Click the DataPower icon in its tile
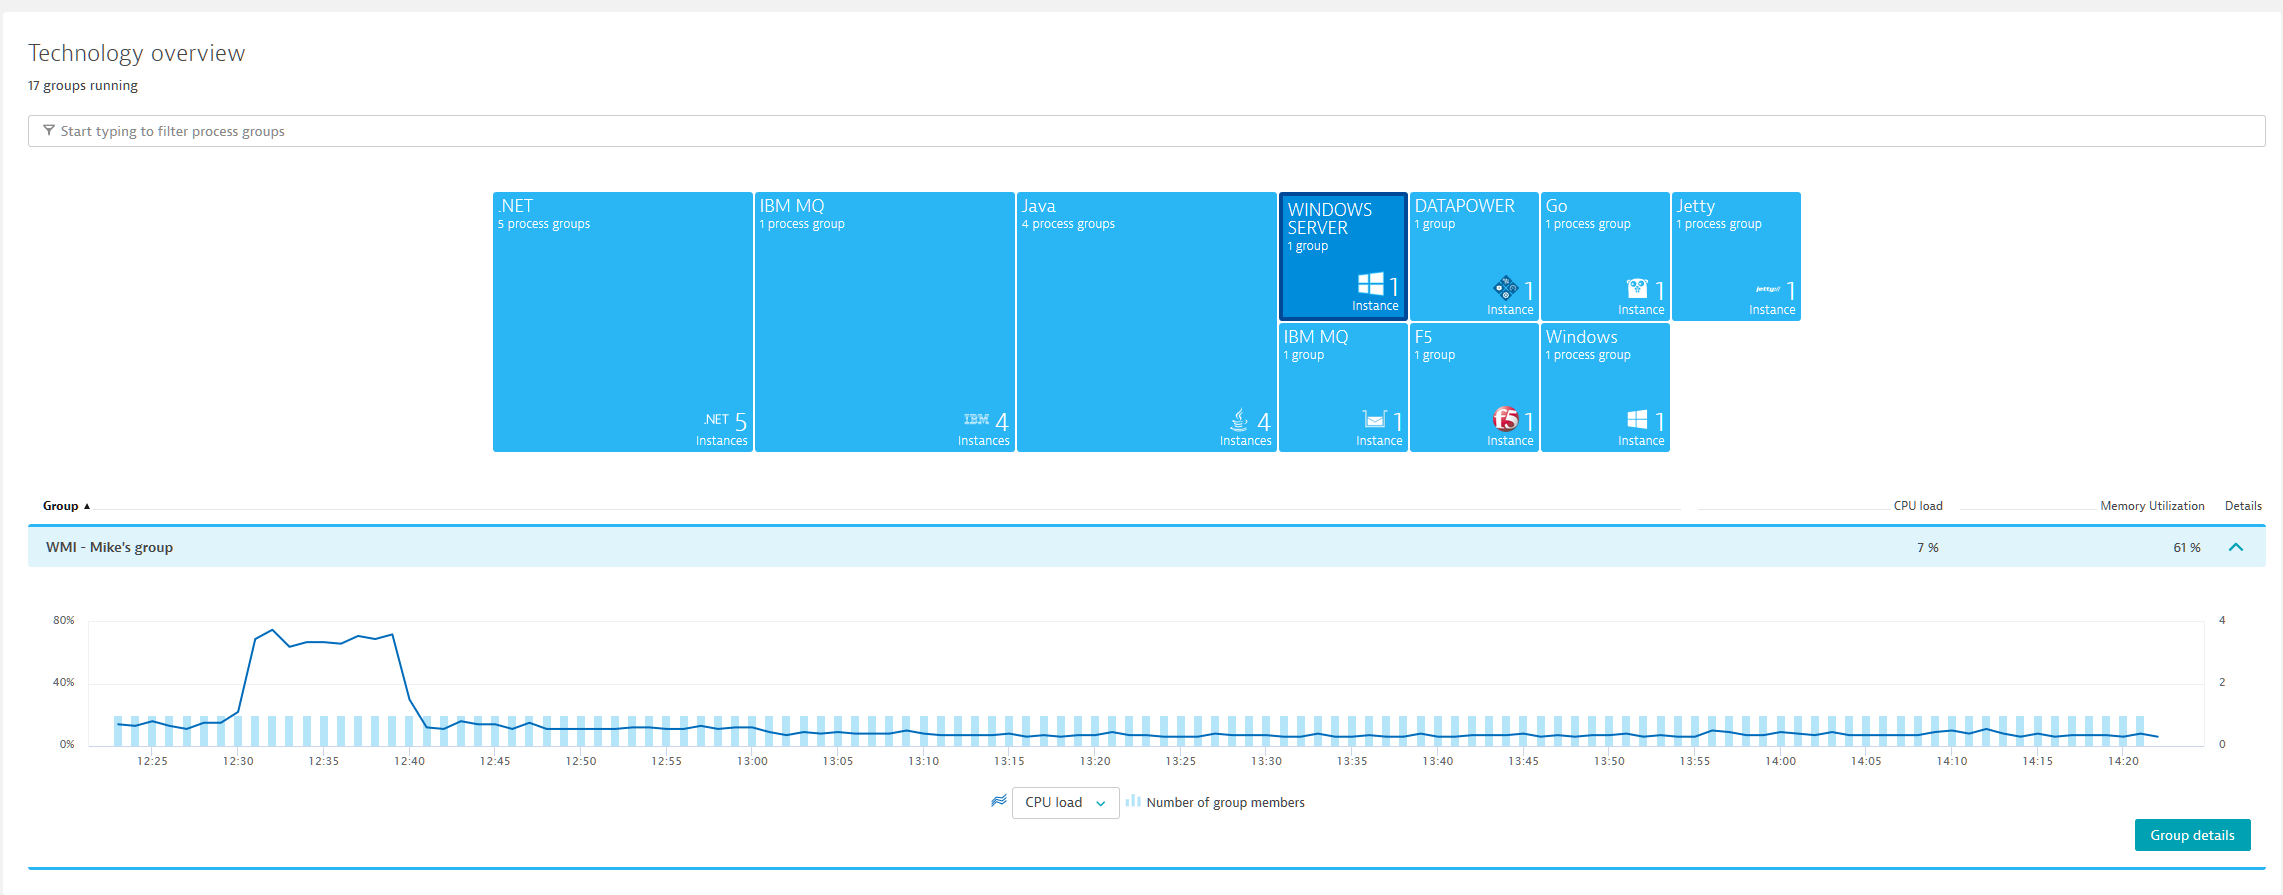The height and width of the screenshot is (895, 2283). point(1505,288)
